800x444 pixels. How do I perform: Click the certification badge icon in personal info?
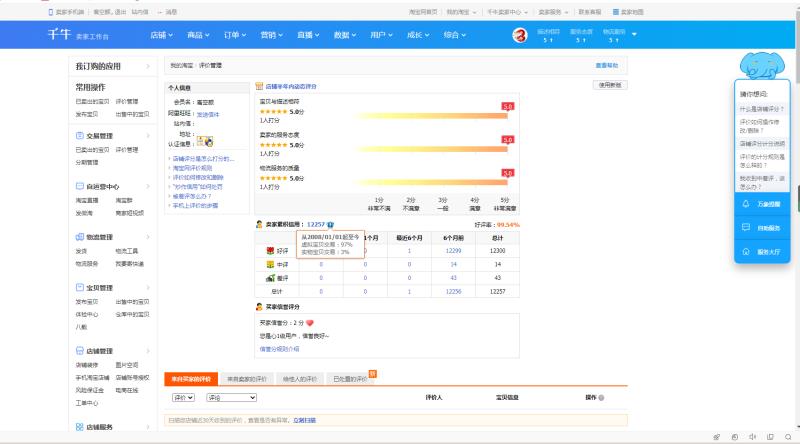point(205,142)
